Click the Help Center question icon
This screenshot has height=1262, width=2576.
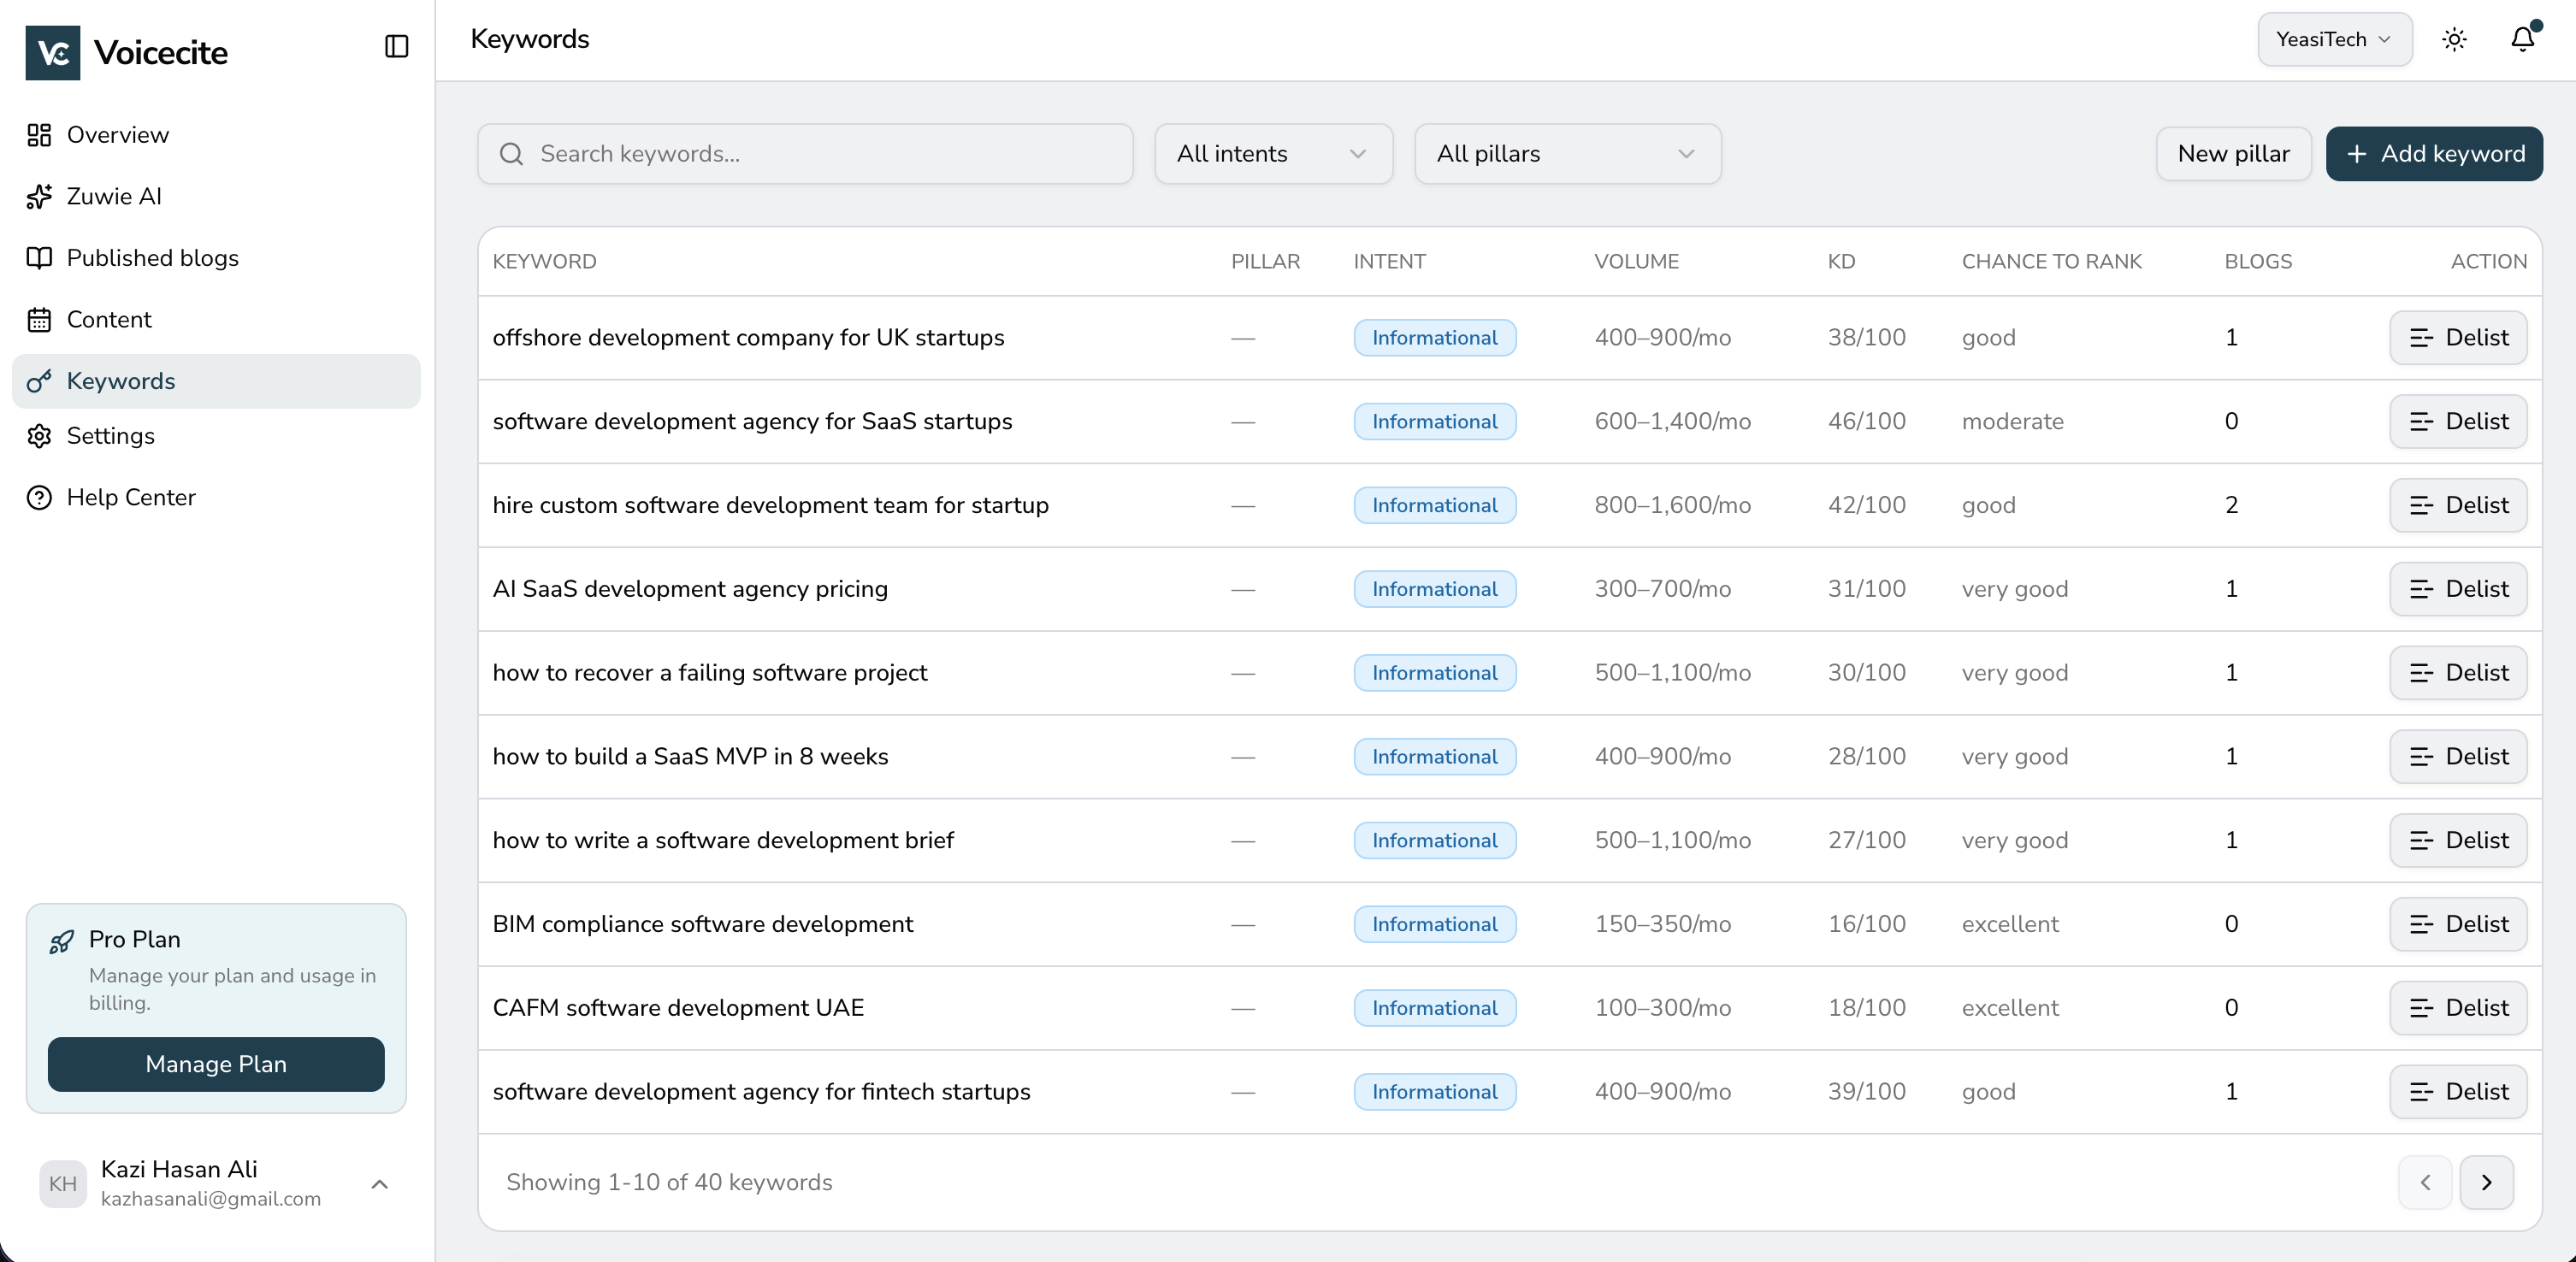tap(39, 498)
